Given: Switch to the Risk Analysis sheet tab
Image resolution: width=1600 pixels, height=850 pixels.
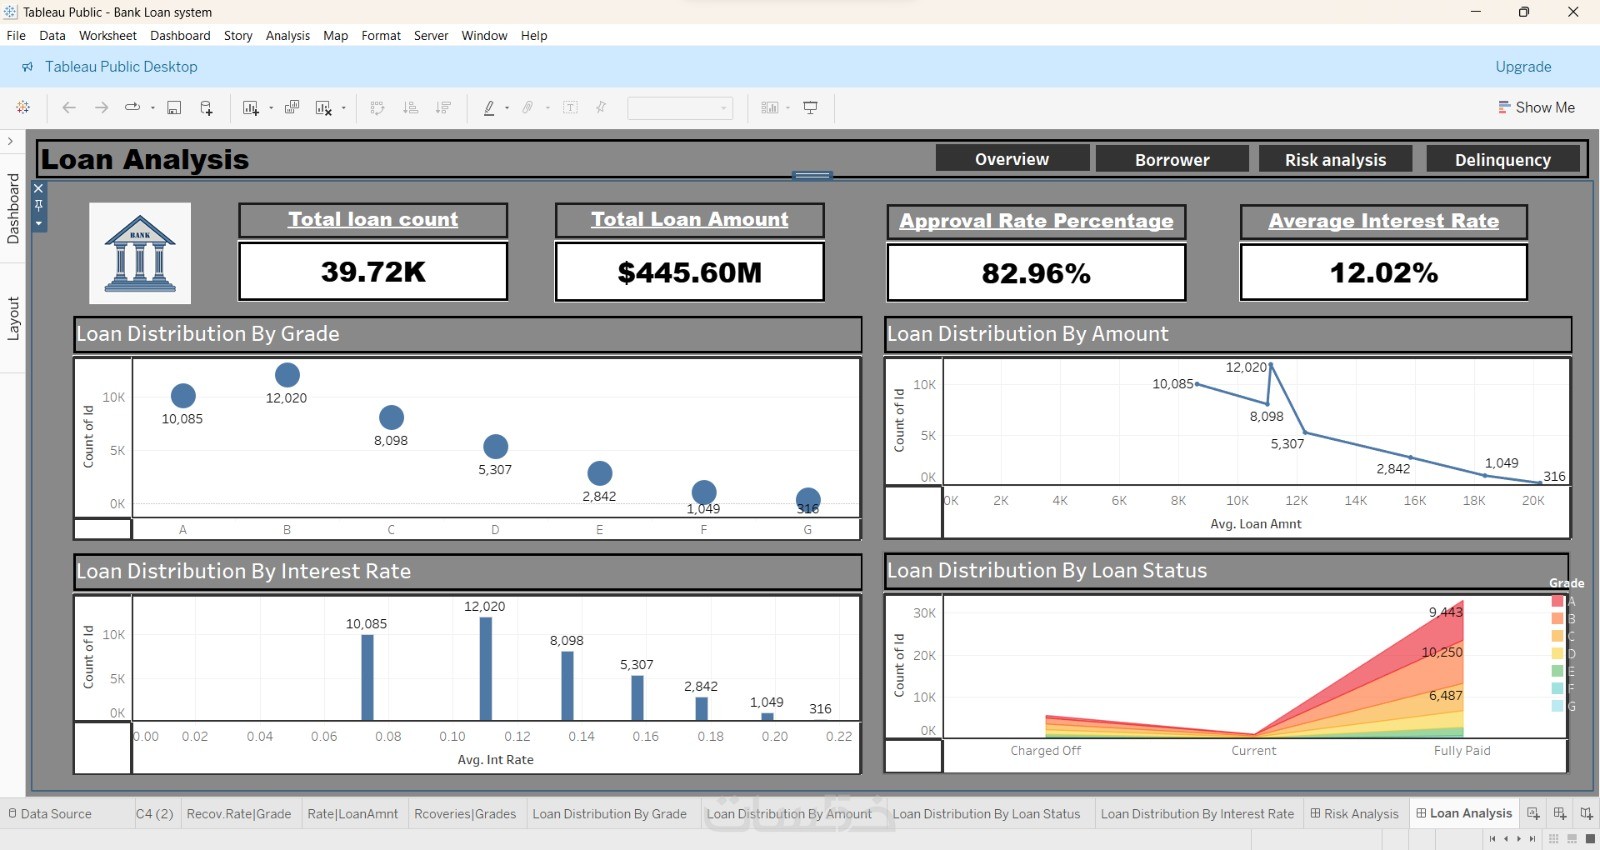Looking at the screenshot, I should pyautogui.click(x=1354, y=814).
